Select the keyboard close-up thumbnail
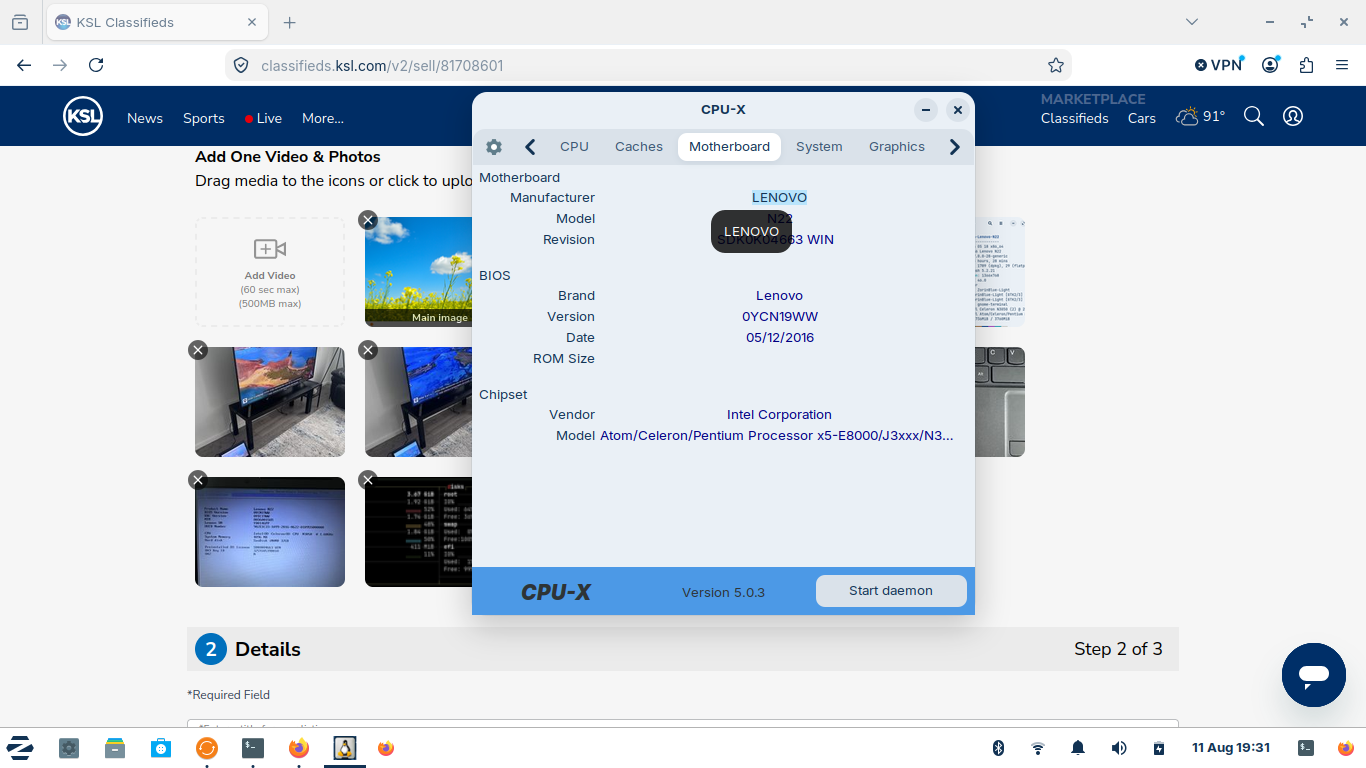The height and width of the screenshot is (768, 1366). pos(1000,402)
